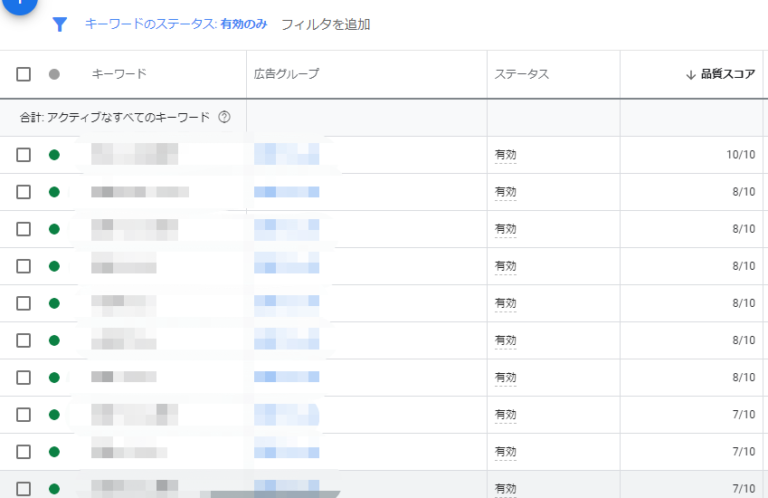Screen dimensions: 768x498
Task: Tick the select-all checkbox in the header
Action: coord(24,74)
